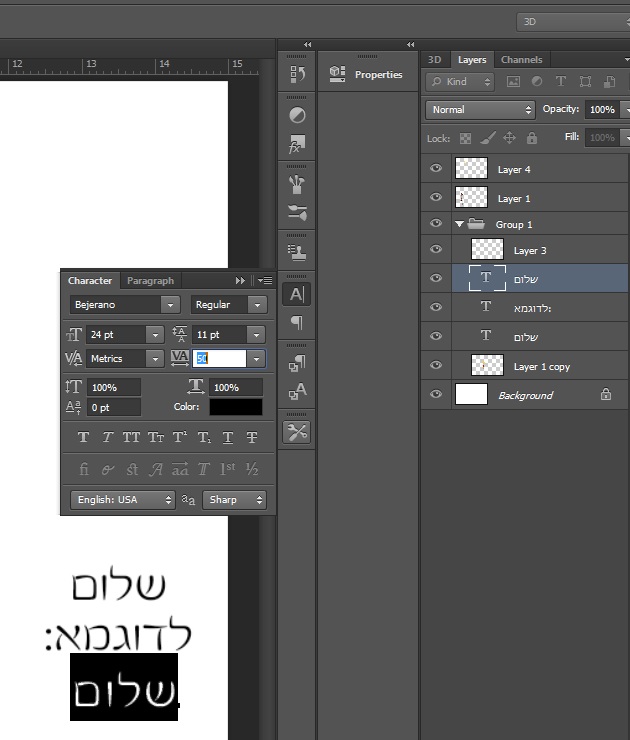This screenshot has height=740, width=630.
Task: Open the Regular font style dropdown
Action: pos(257,305)
